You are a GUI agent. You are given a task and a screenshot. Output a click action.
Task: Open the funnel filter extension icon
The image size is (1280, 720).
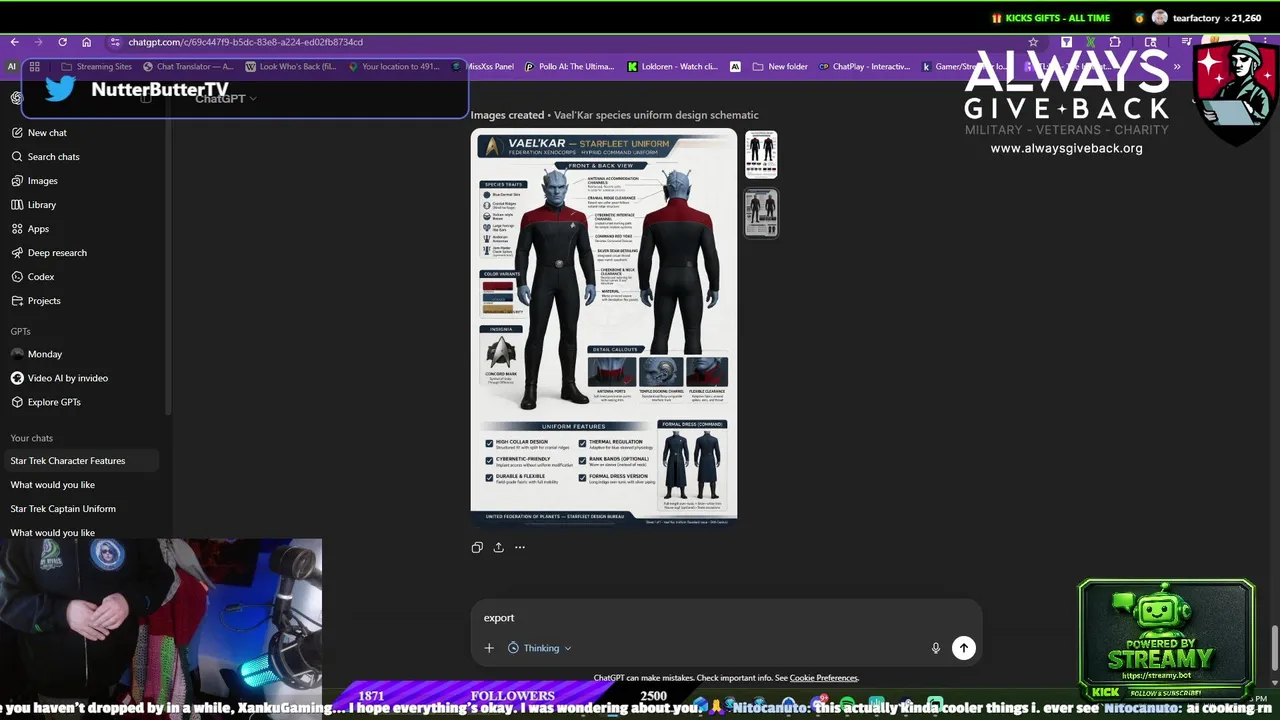1066,42
